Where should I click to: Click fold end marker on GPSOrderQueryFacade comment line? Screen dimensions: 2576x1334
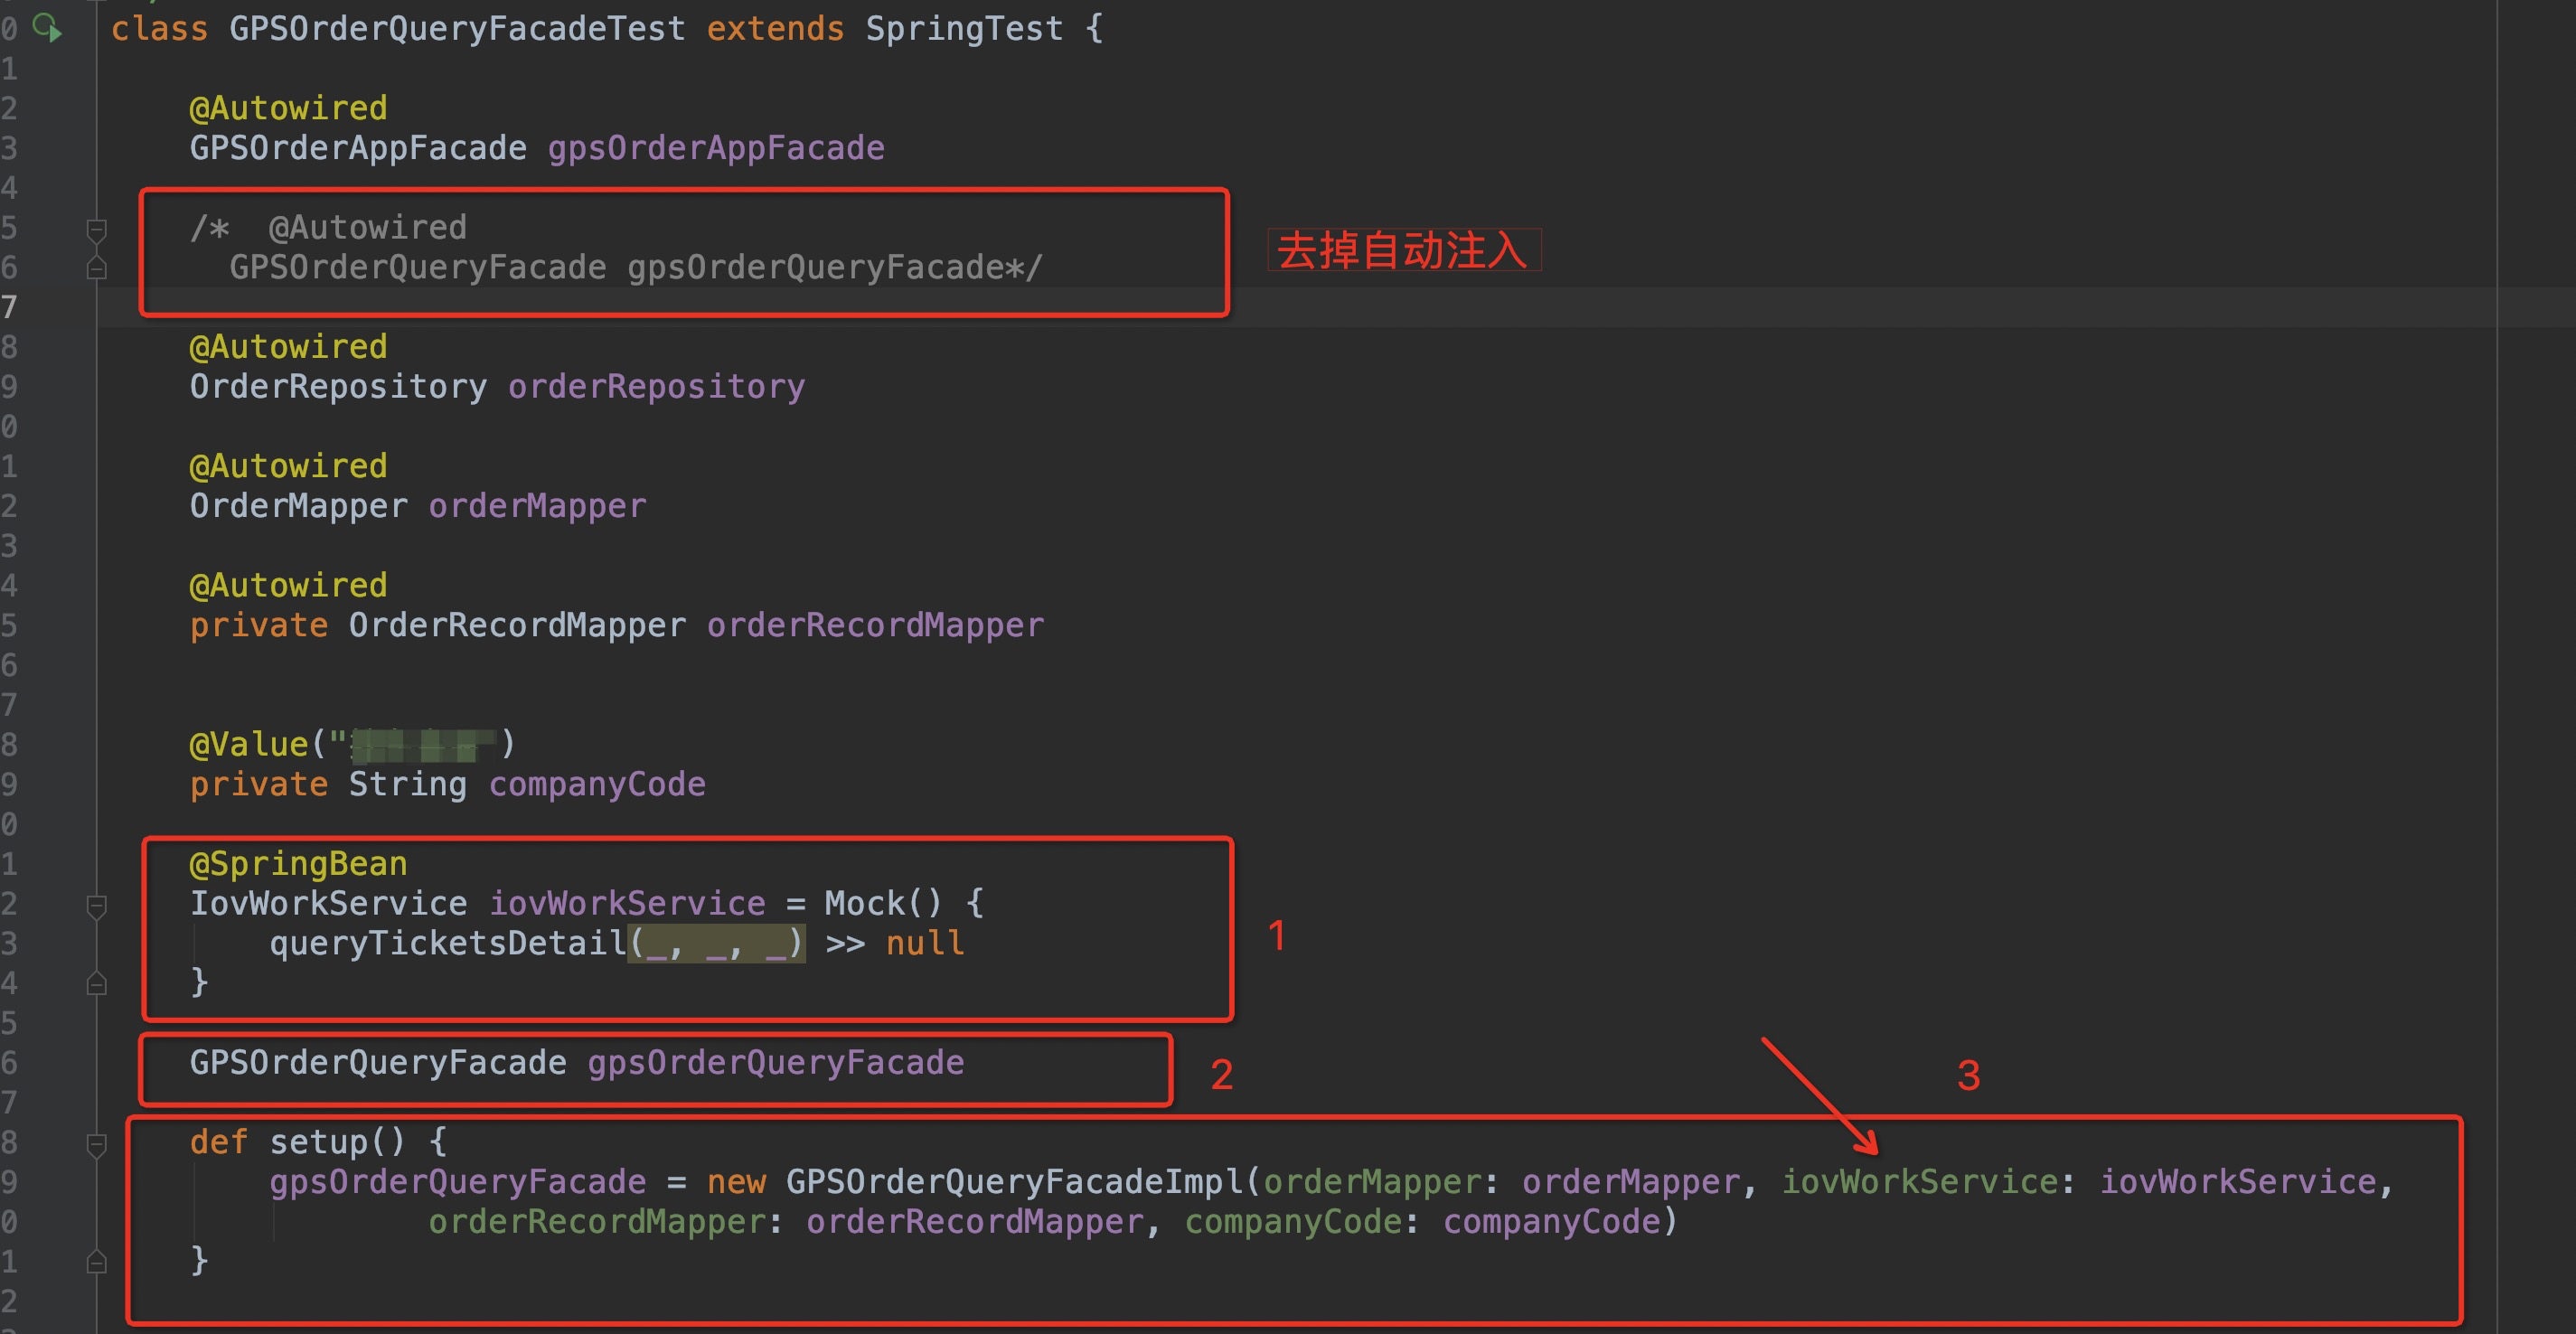pyautogui.click(x=96, y=268)
